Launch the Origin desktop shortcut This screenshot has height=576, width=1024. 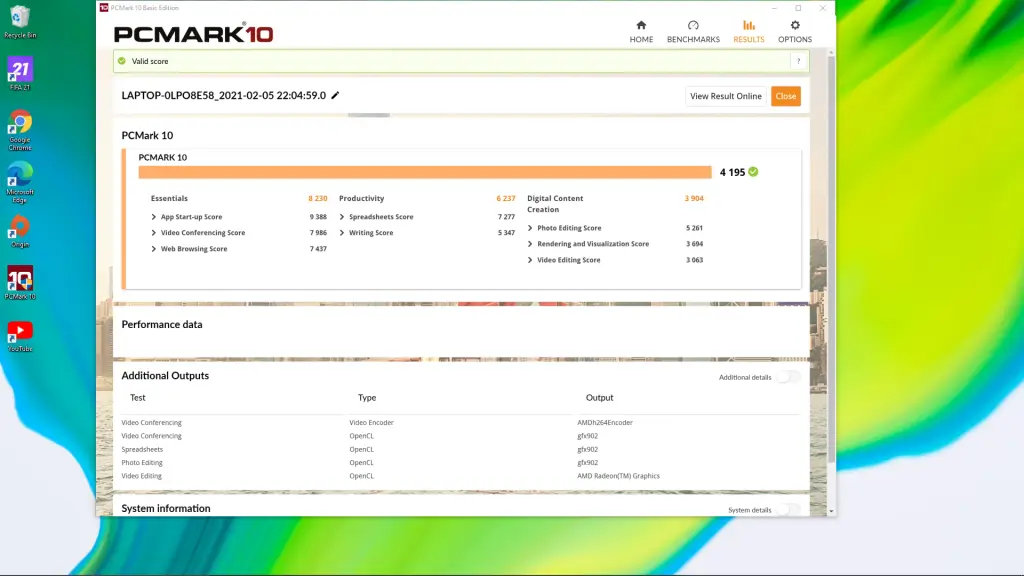pyautogui.click(x=20, y=231)
